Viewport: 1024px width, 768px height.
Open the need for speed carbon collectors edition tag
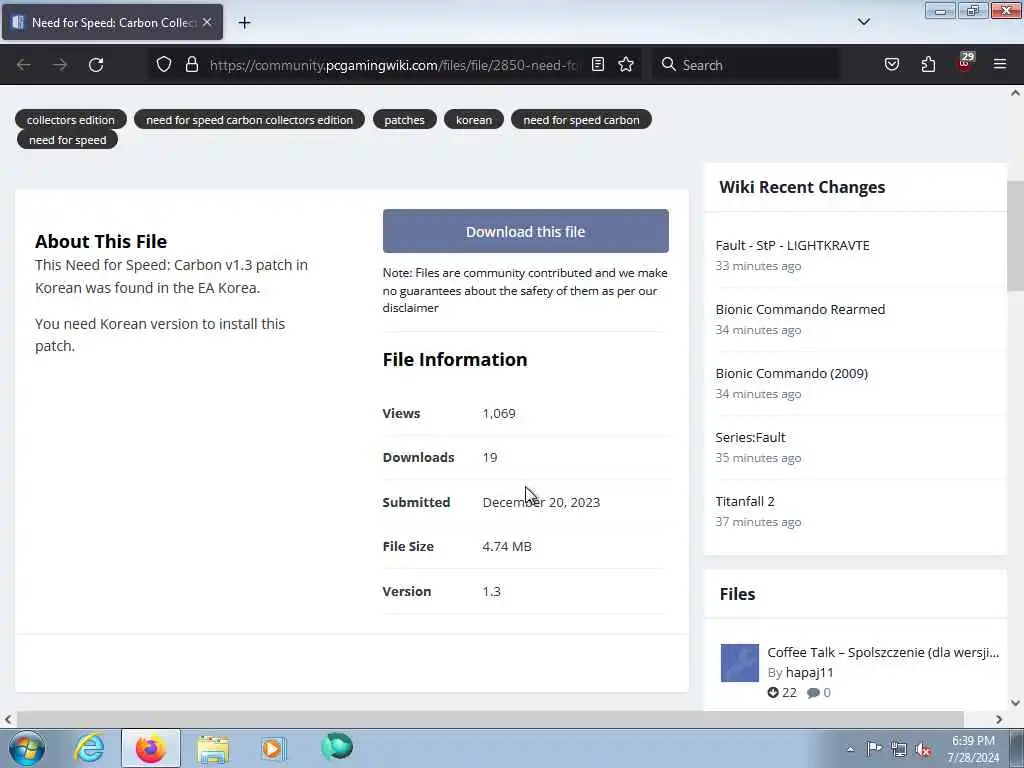coord(249,120)
